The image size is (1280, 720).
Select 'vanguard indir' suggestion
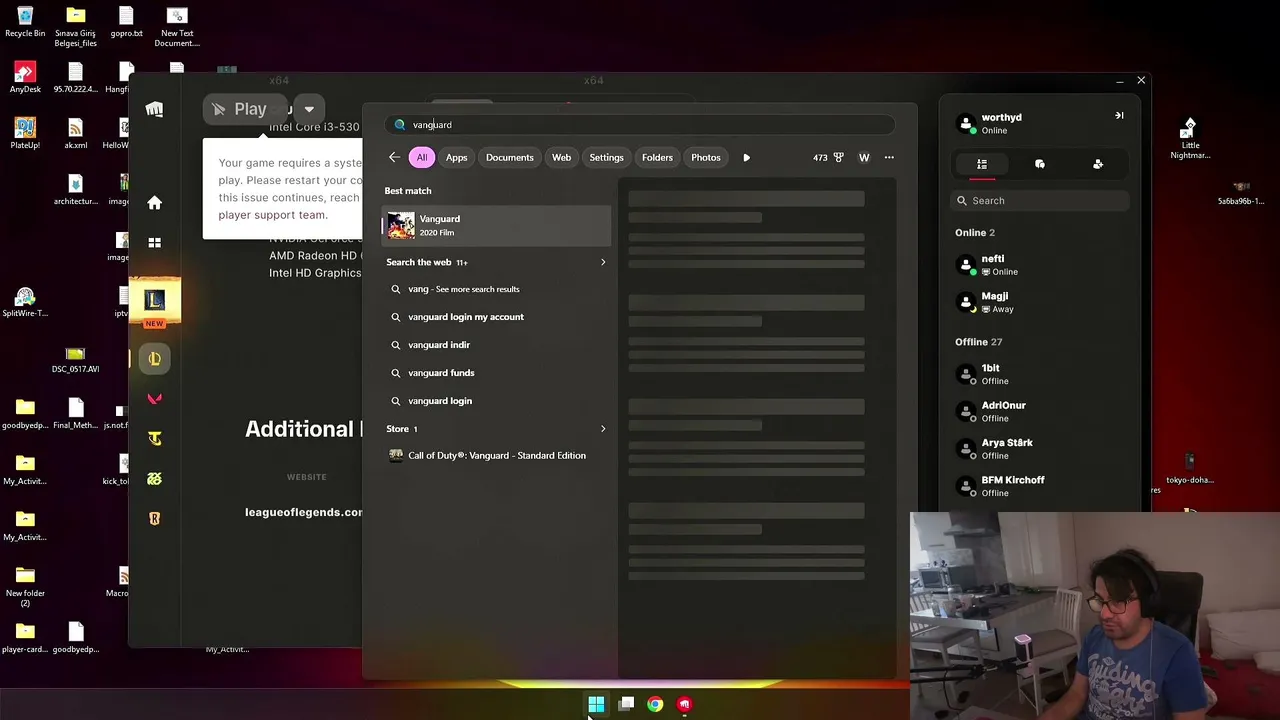pos(497,345)
